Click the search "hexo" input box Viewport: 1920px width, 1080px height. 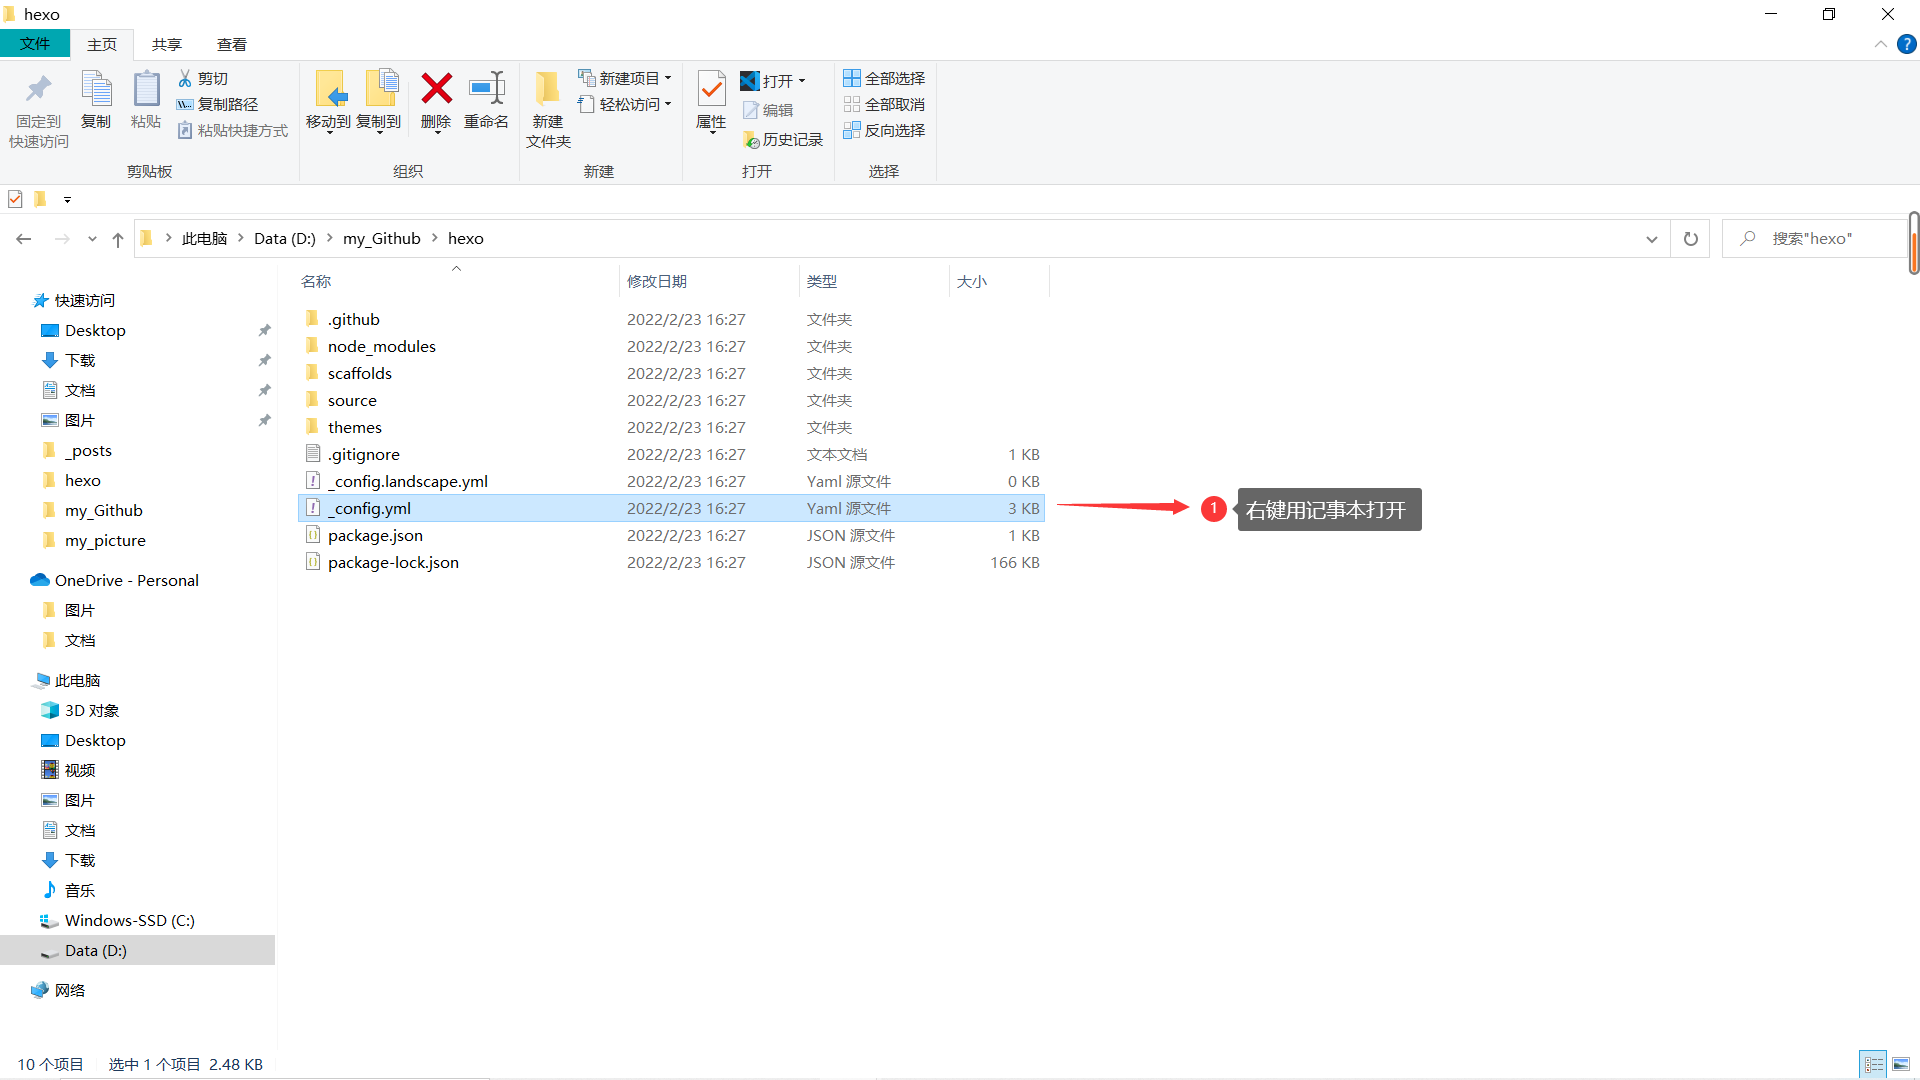pos(1815,239)
